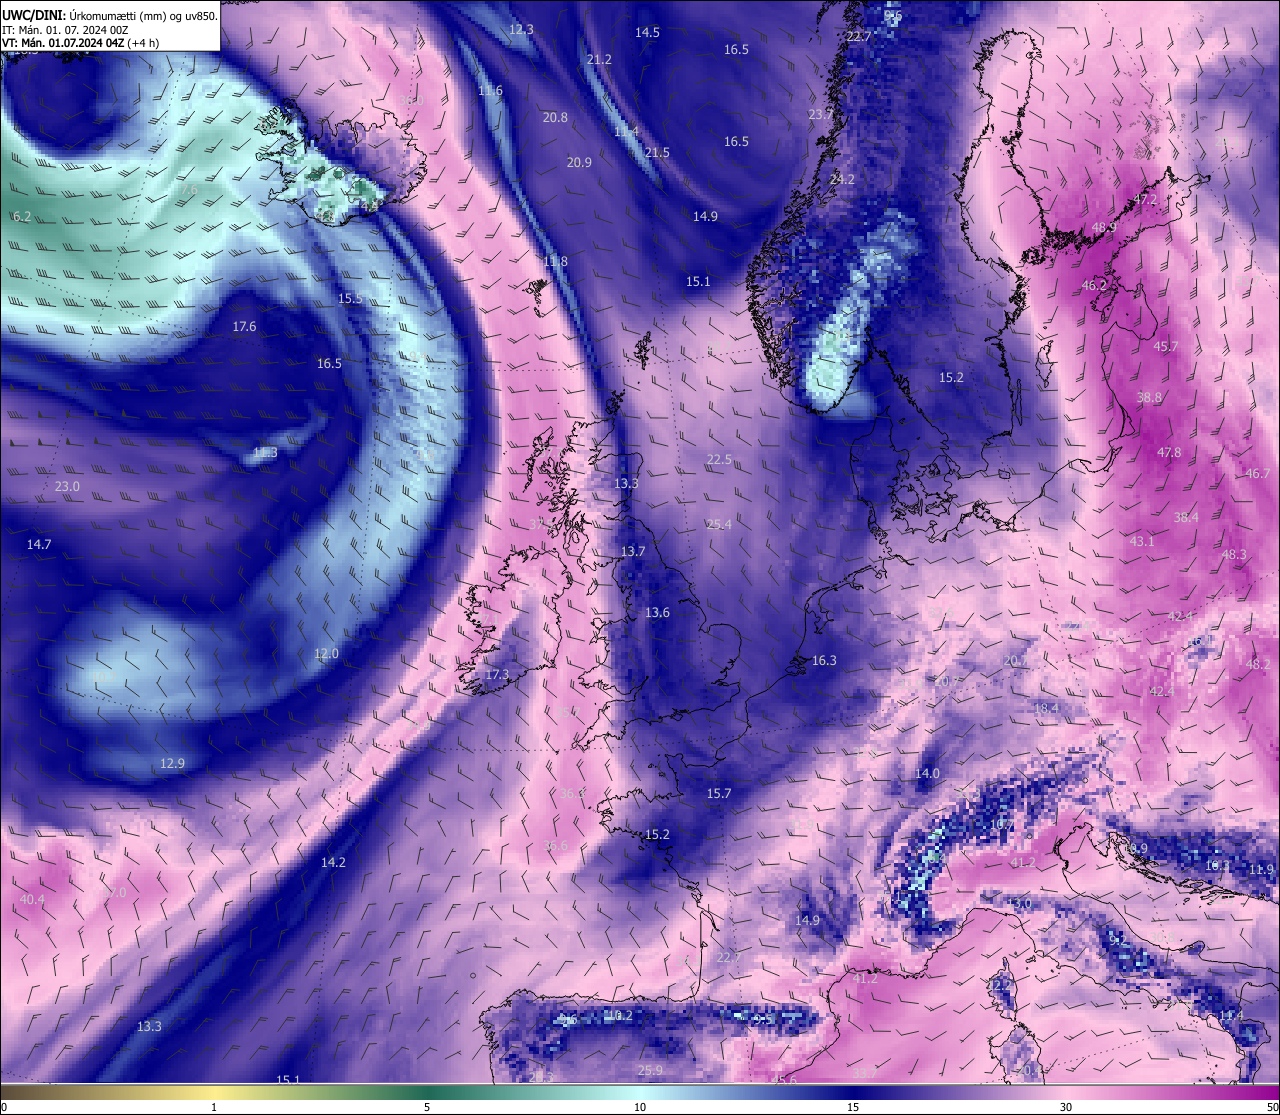This screenshot has width=1280, height=1115.
Task: Click the 46.7 value label
Action: pos(1258,474)
